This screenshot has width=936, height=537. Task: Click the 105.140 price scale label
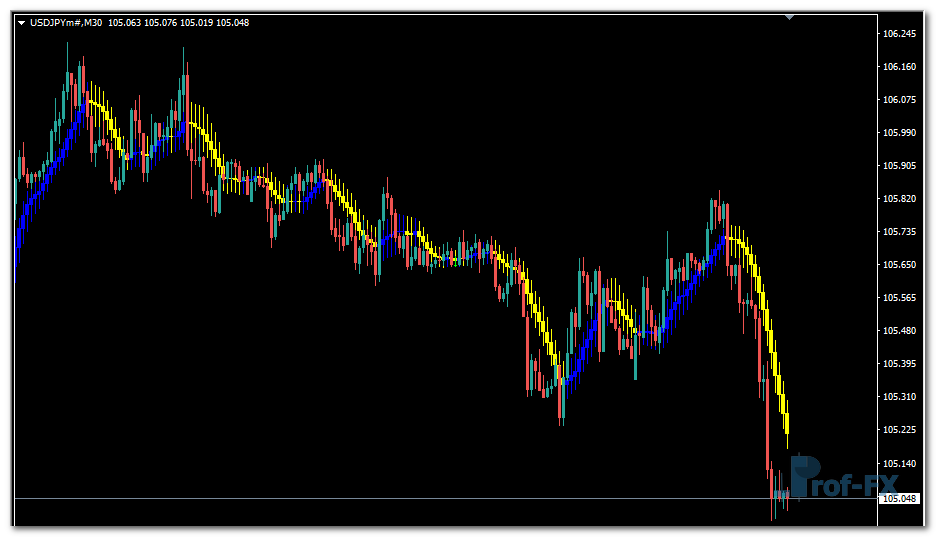click(x=900, y=464)
